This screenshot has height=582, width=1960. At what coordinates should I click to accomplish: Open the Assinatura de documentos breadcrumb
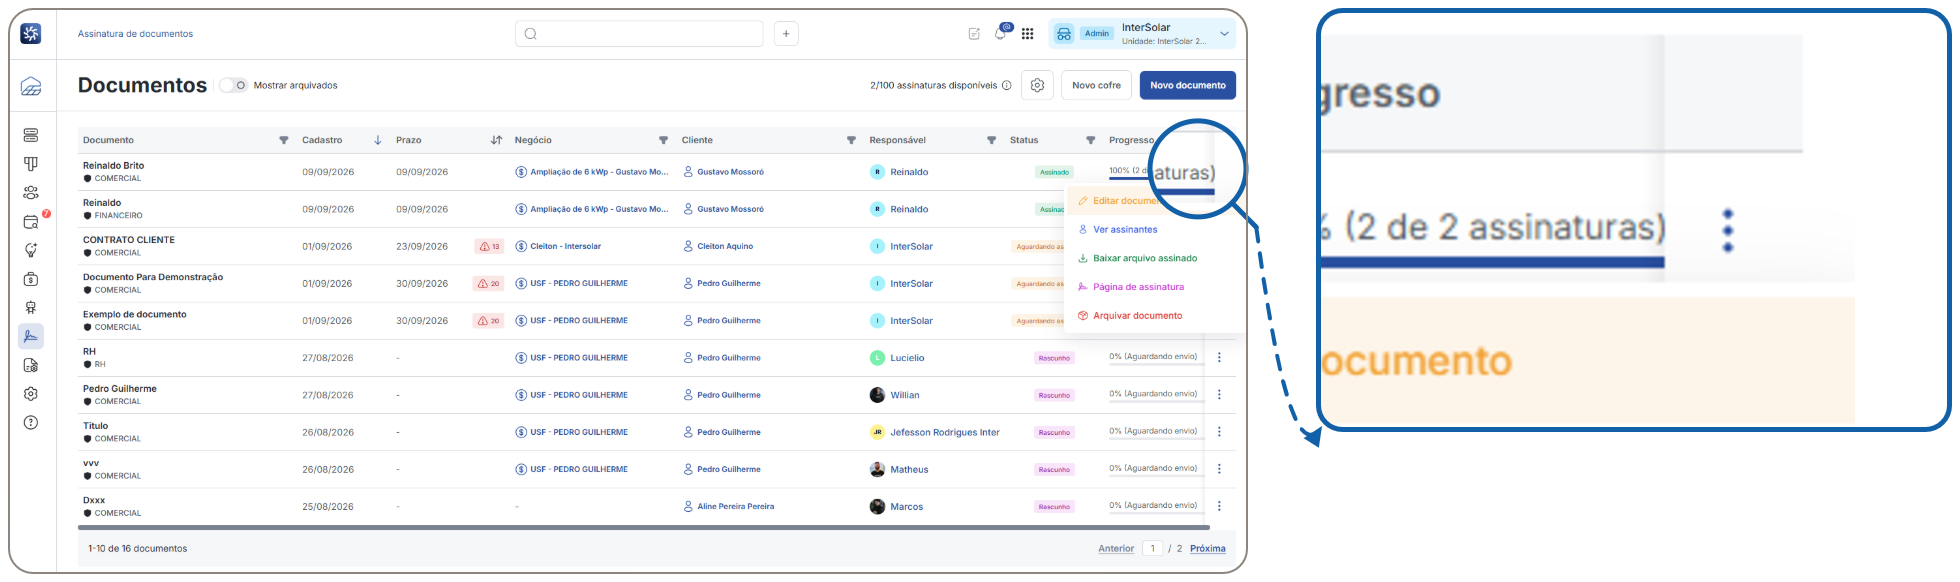[x=135, y=34]
